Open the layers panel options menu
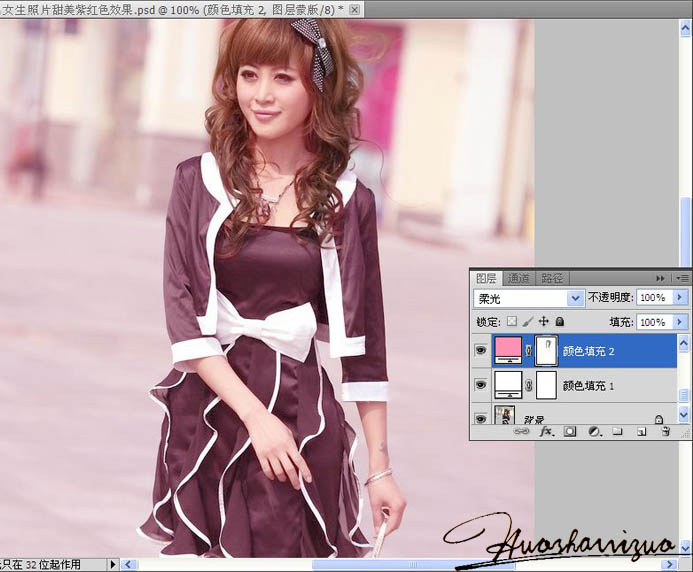Viewport: 693px width, 572px height. [x=683, y=278]
